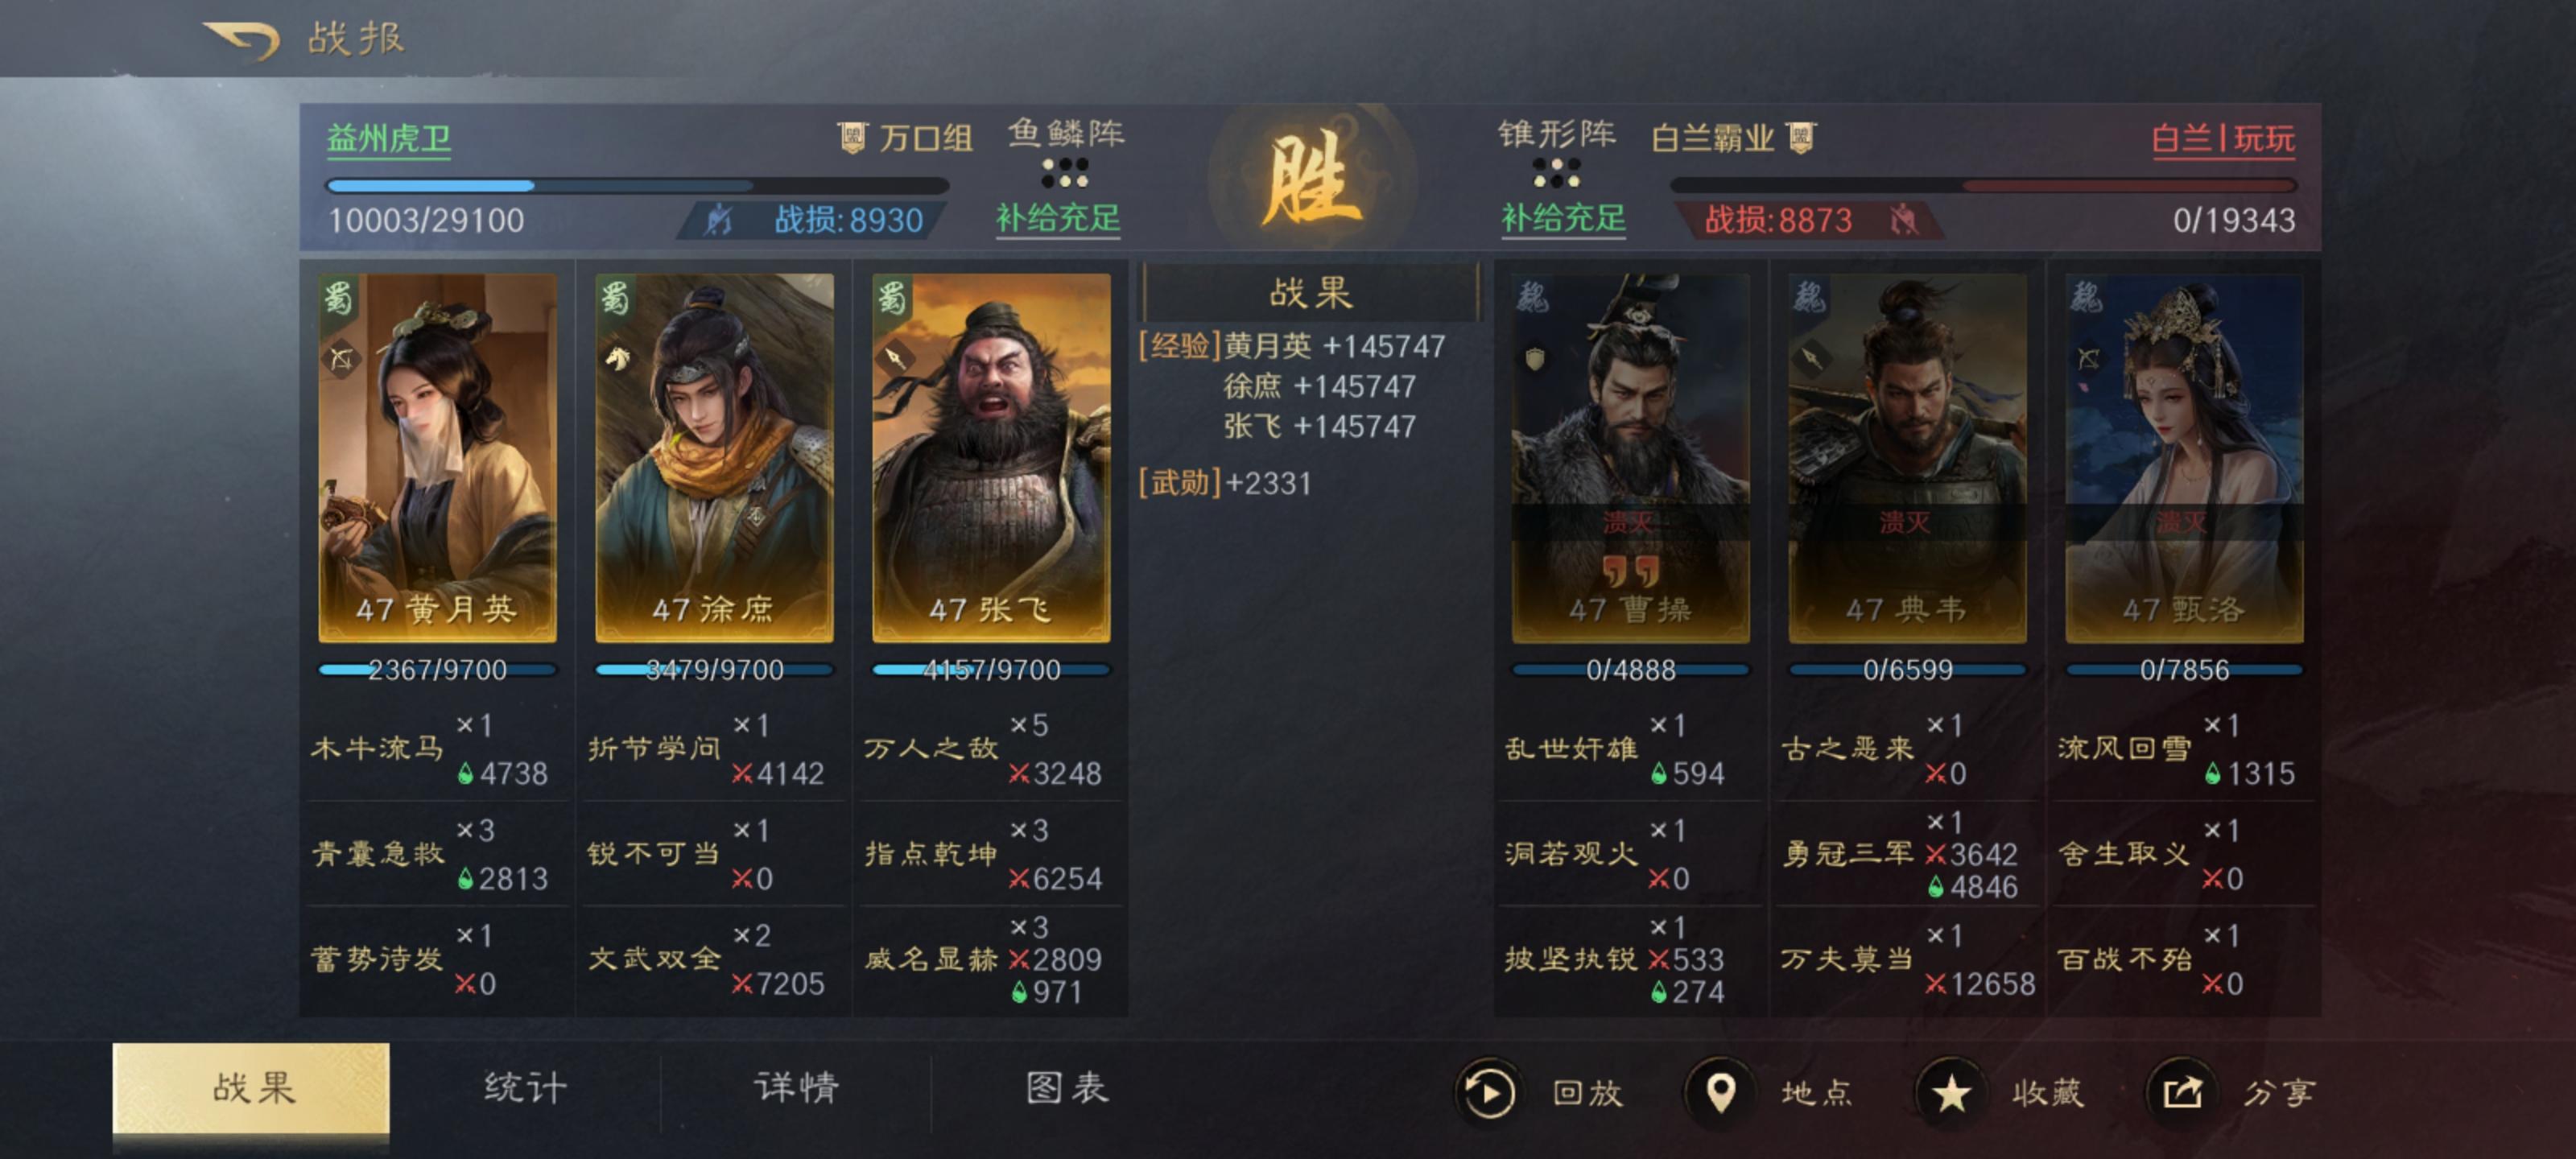The image size is (2576, 1159).
Task: Click the star favorite icon
Action: click(x=1950, y=1093)
